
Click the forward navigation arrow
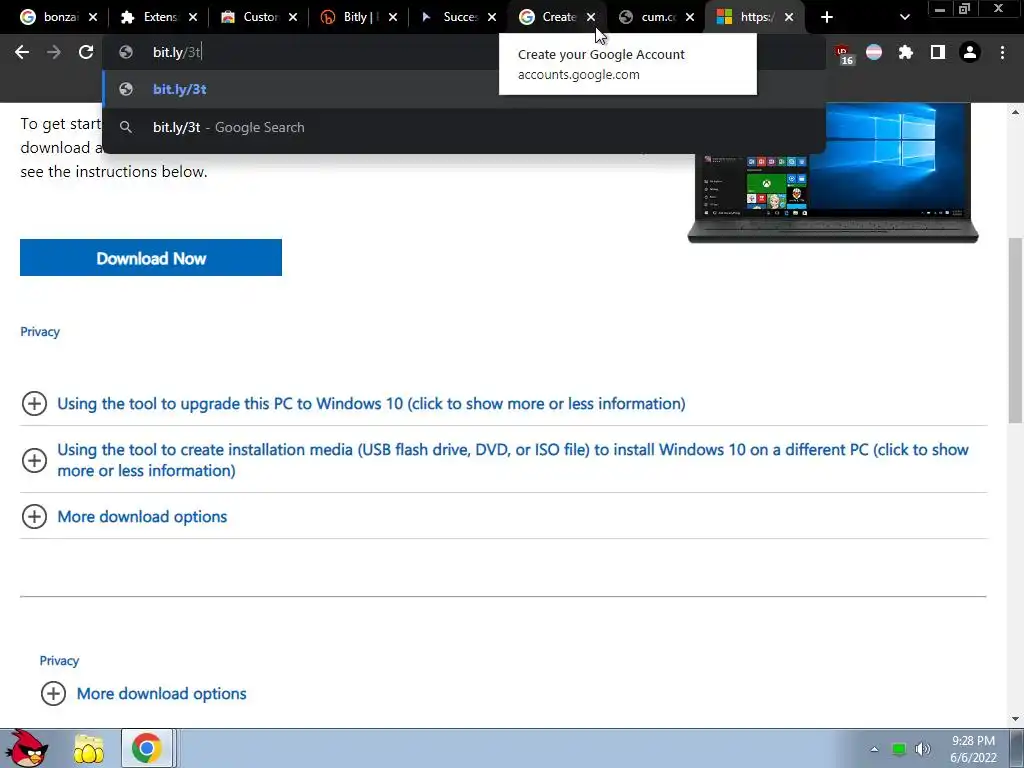[x=54, y=52]
